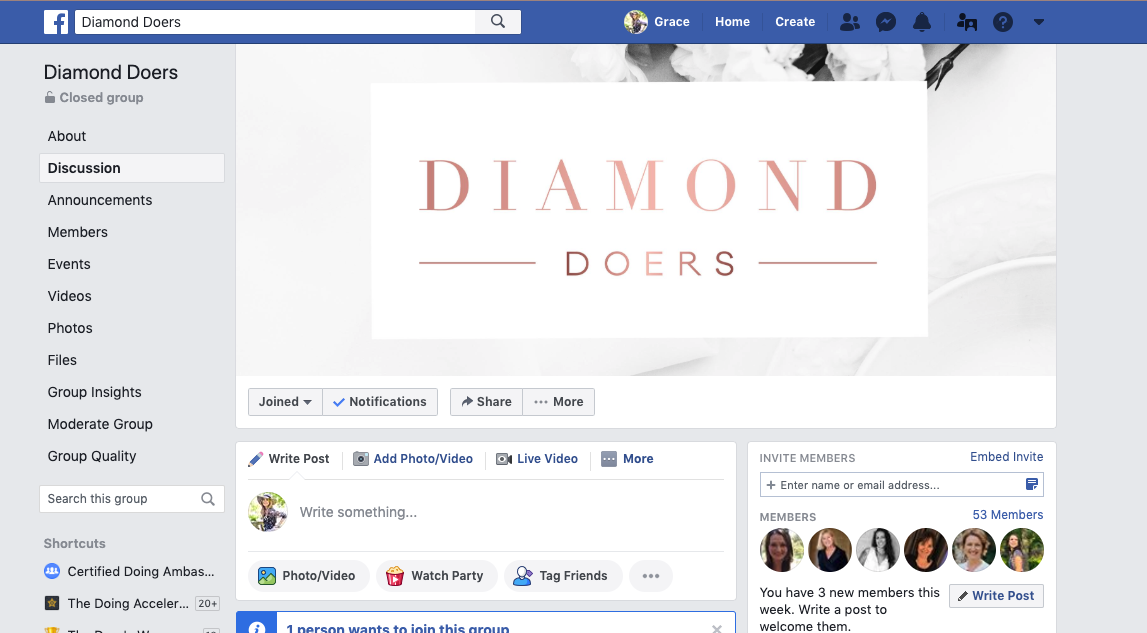Open the Messenger icon in top bar
The height and width of the screenshot is (633, 1147).
pyautogui.click(x=886, y=22)
